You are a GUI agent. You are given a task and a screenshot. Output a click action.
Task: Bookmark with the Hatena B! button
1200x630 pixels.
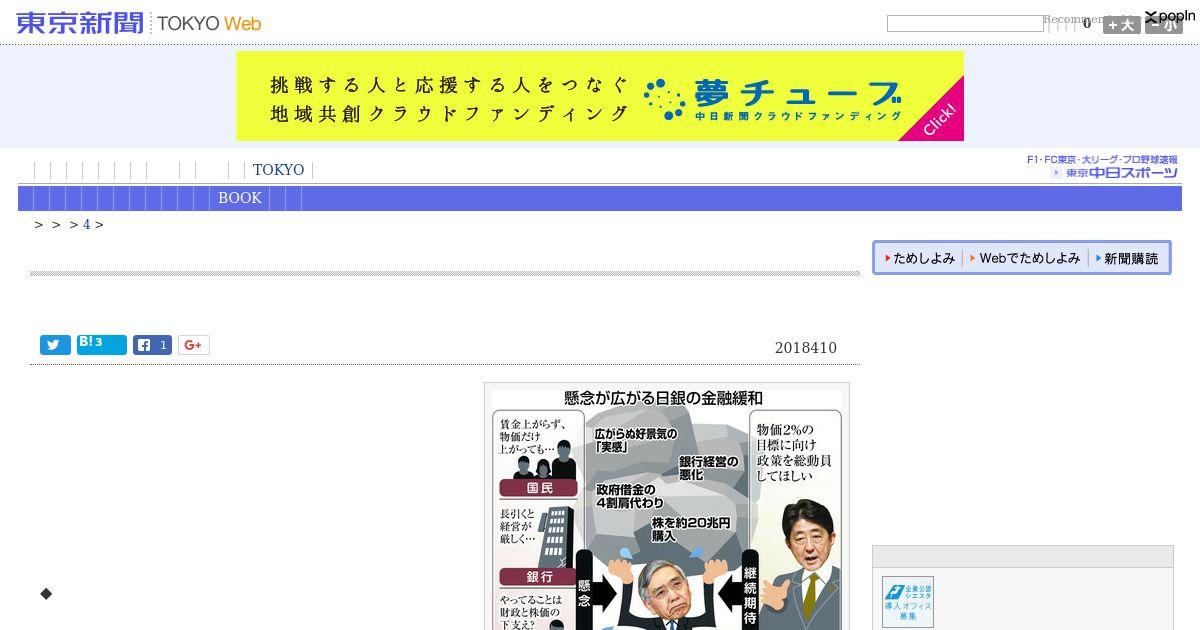[x=102, y=345]
